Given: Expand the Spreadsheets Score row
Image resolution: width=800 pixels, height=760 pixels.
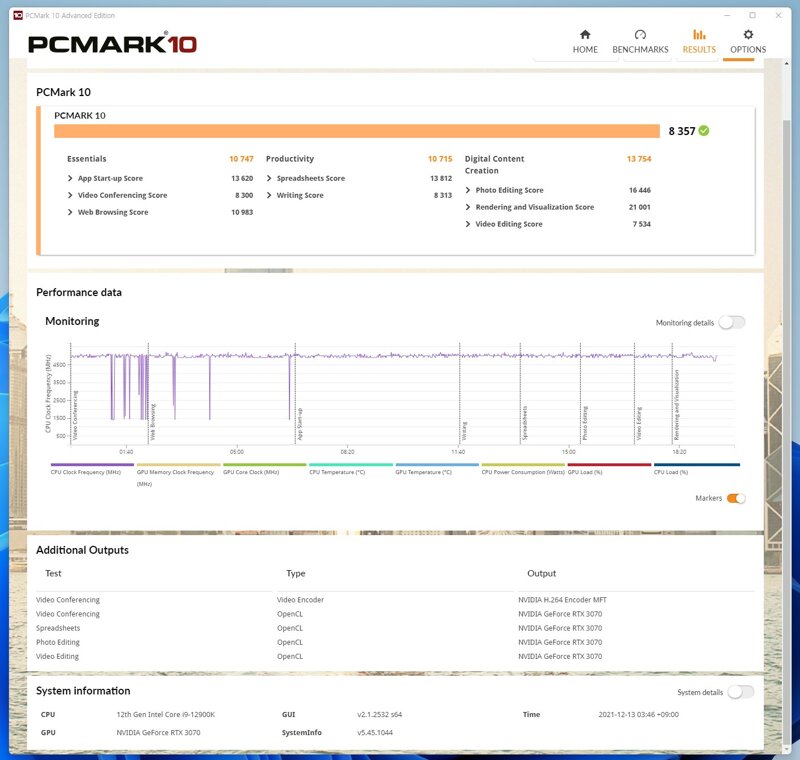Looking at the screenshot, I should [269, 178].
